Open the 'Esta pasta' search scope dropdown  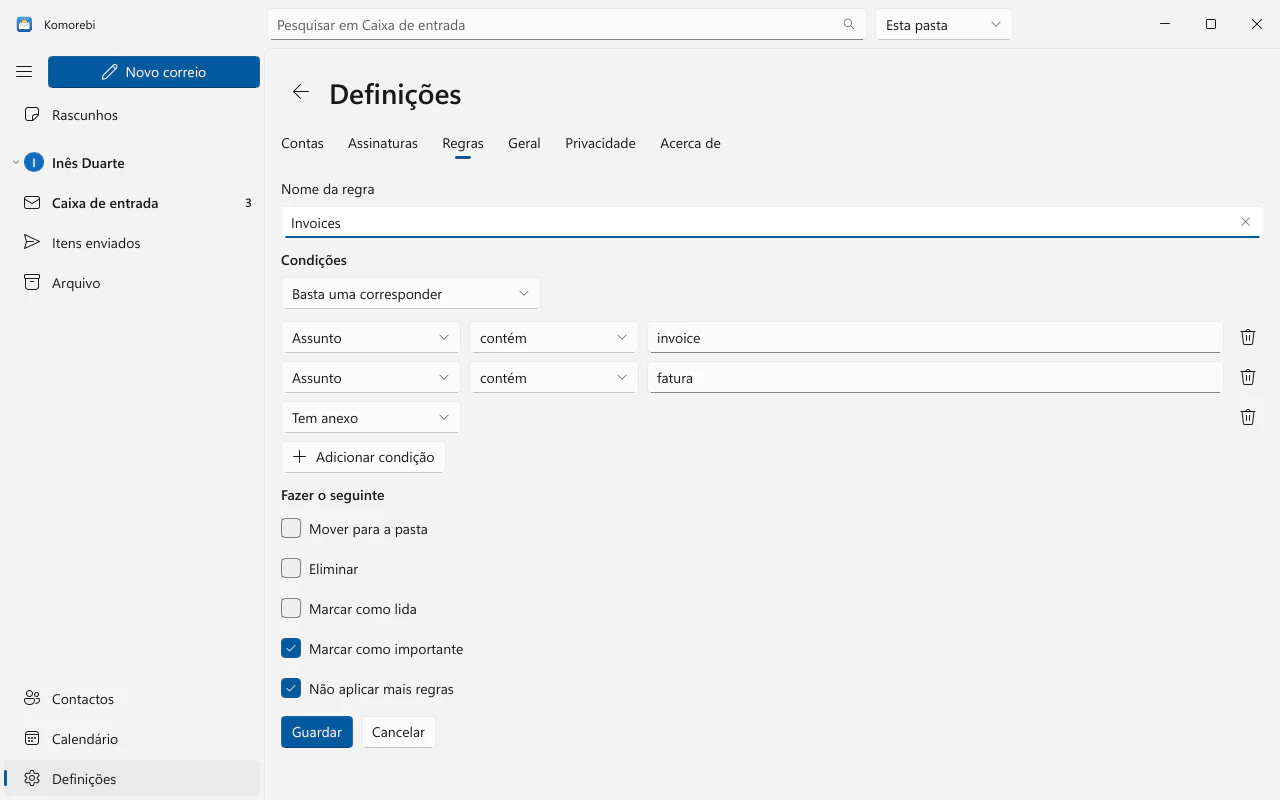pyautogui.click(x=944, y=25)
